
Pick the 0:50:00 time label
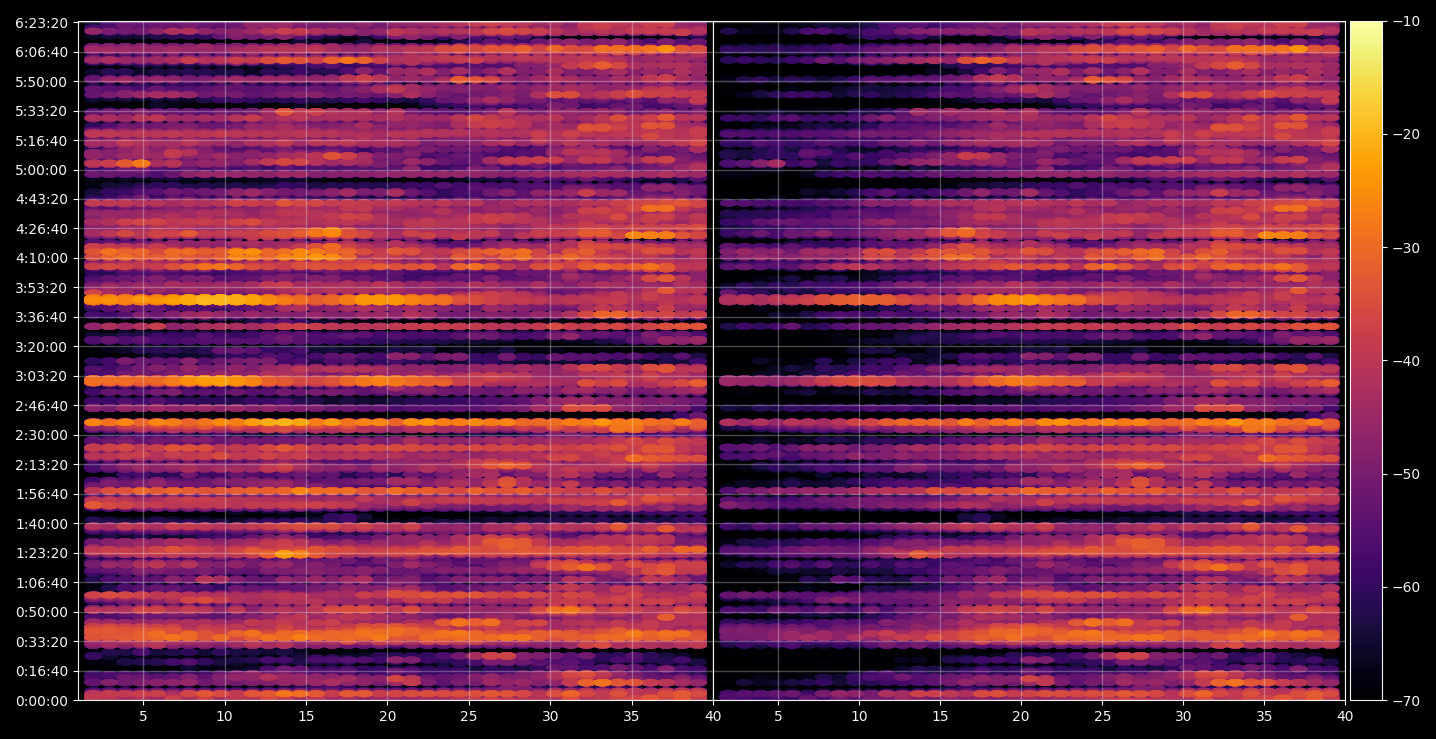42,612
